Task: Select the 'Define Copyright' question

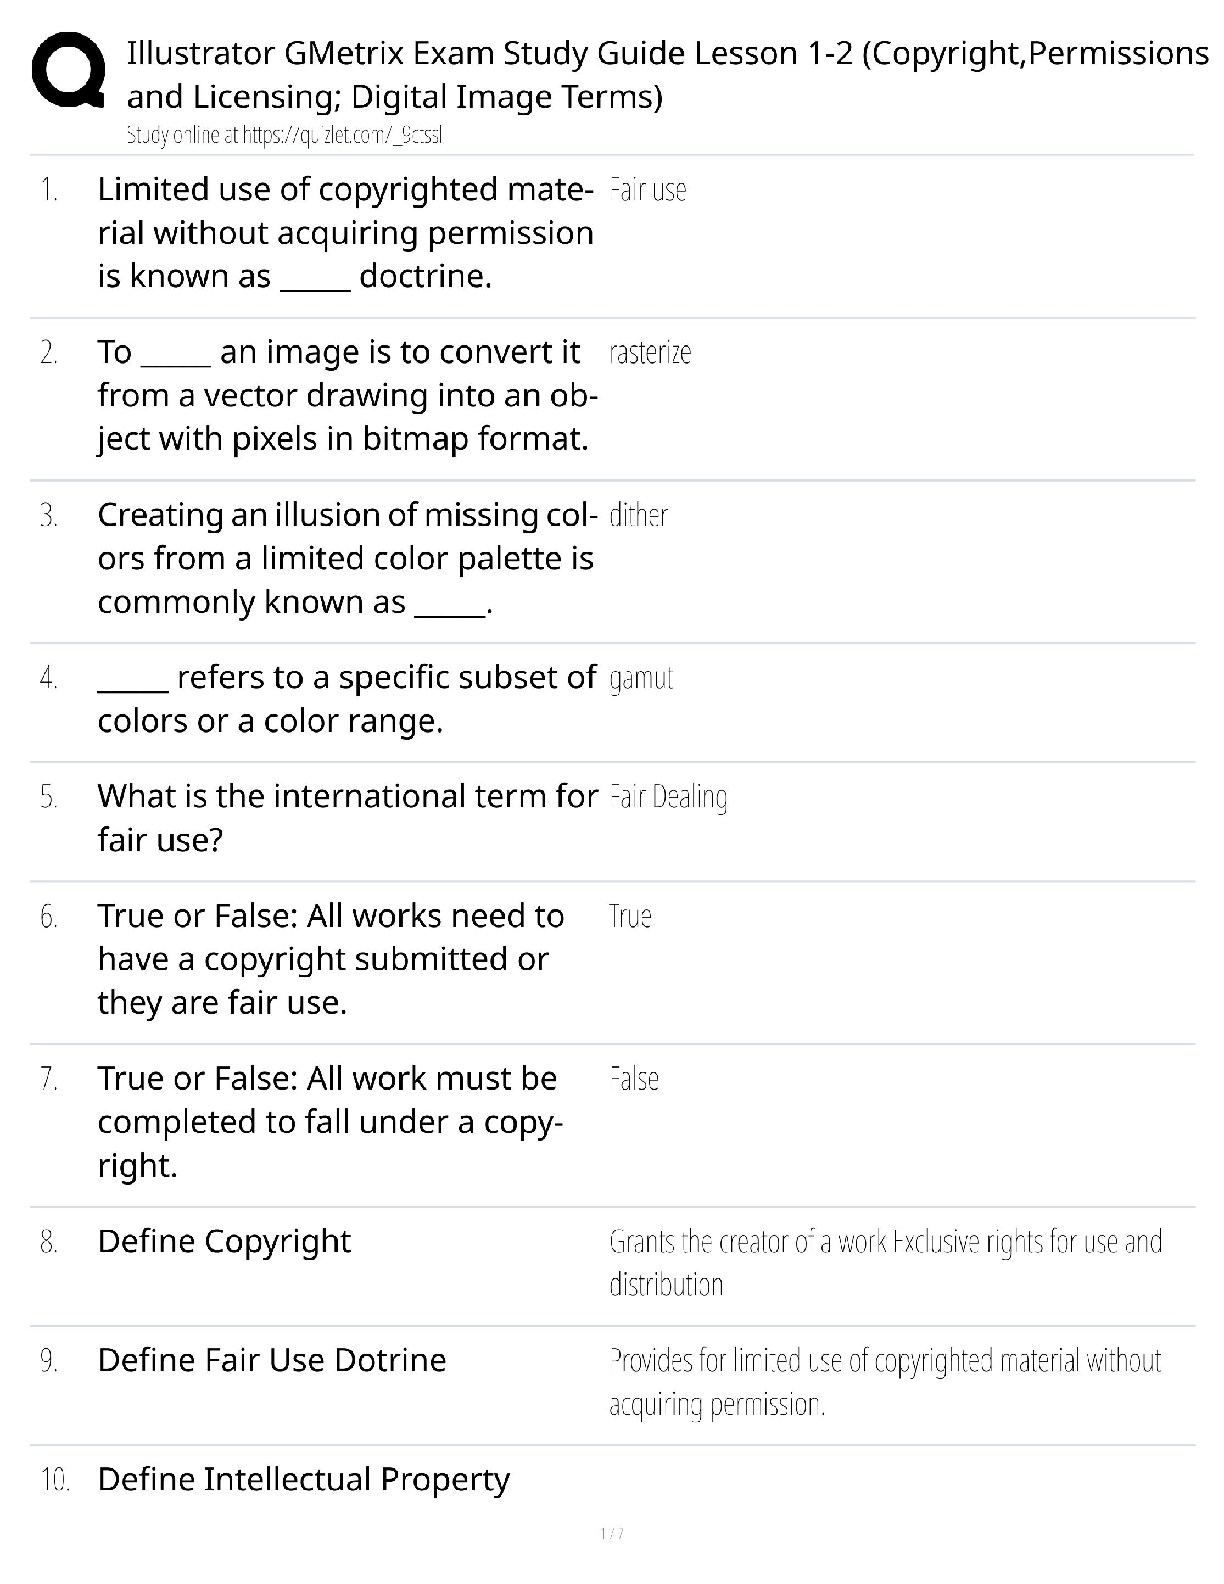Action: [x=224, y=1241]
